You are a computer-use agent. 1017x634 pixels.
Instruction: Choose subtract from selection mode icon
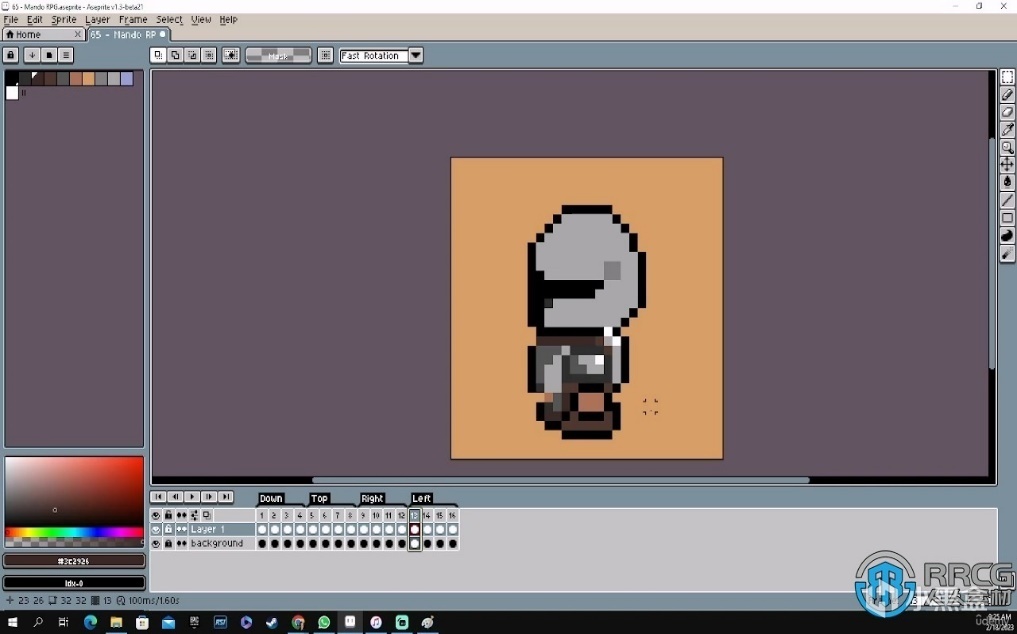pyautogui.click(x=192, y=55)
